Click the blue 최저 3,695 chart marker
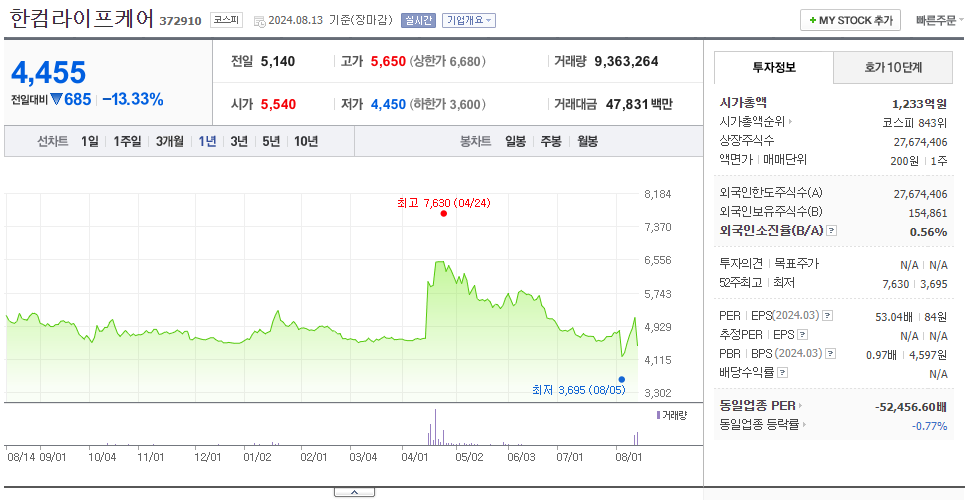The height and width of the screenshot is (500, 968). click(x=621, y=379)
